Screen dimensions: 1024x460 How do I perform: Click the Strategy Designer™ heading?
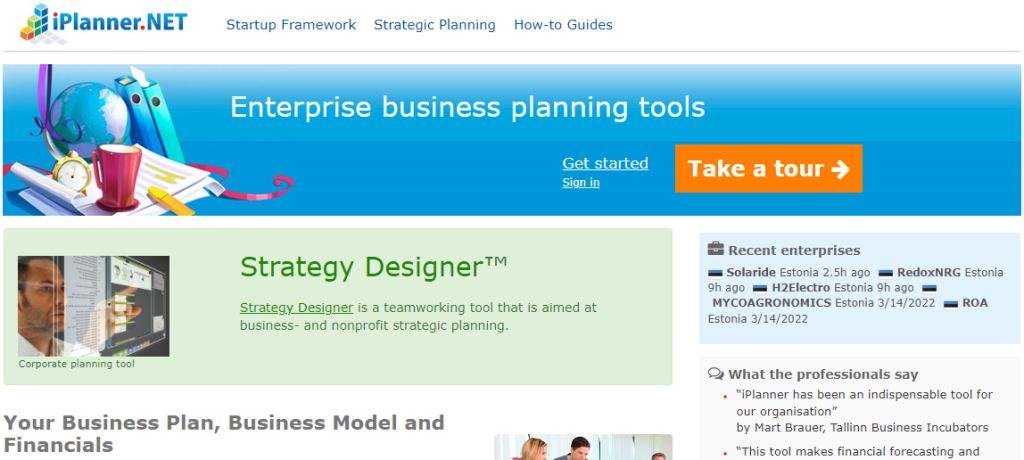coord(374,267)
